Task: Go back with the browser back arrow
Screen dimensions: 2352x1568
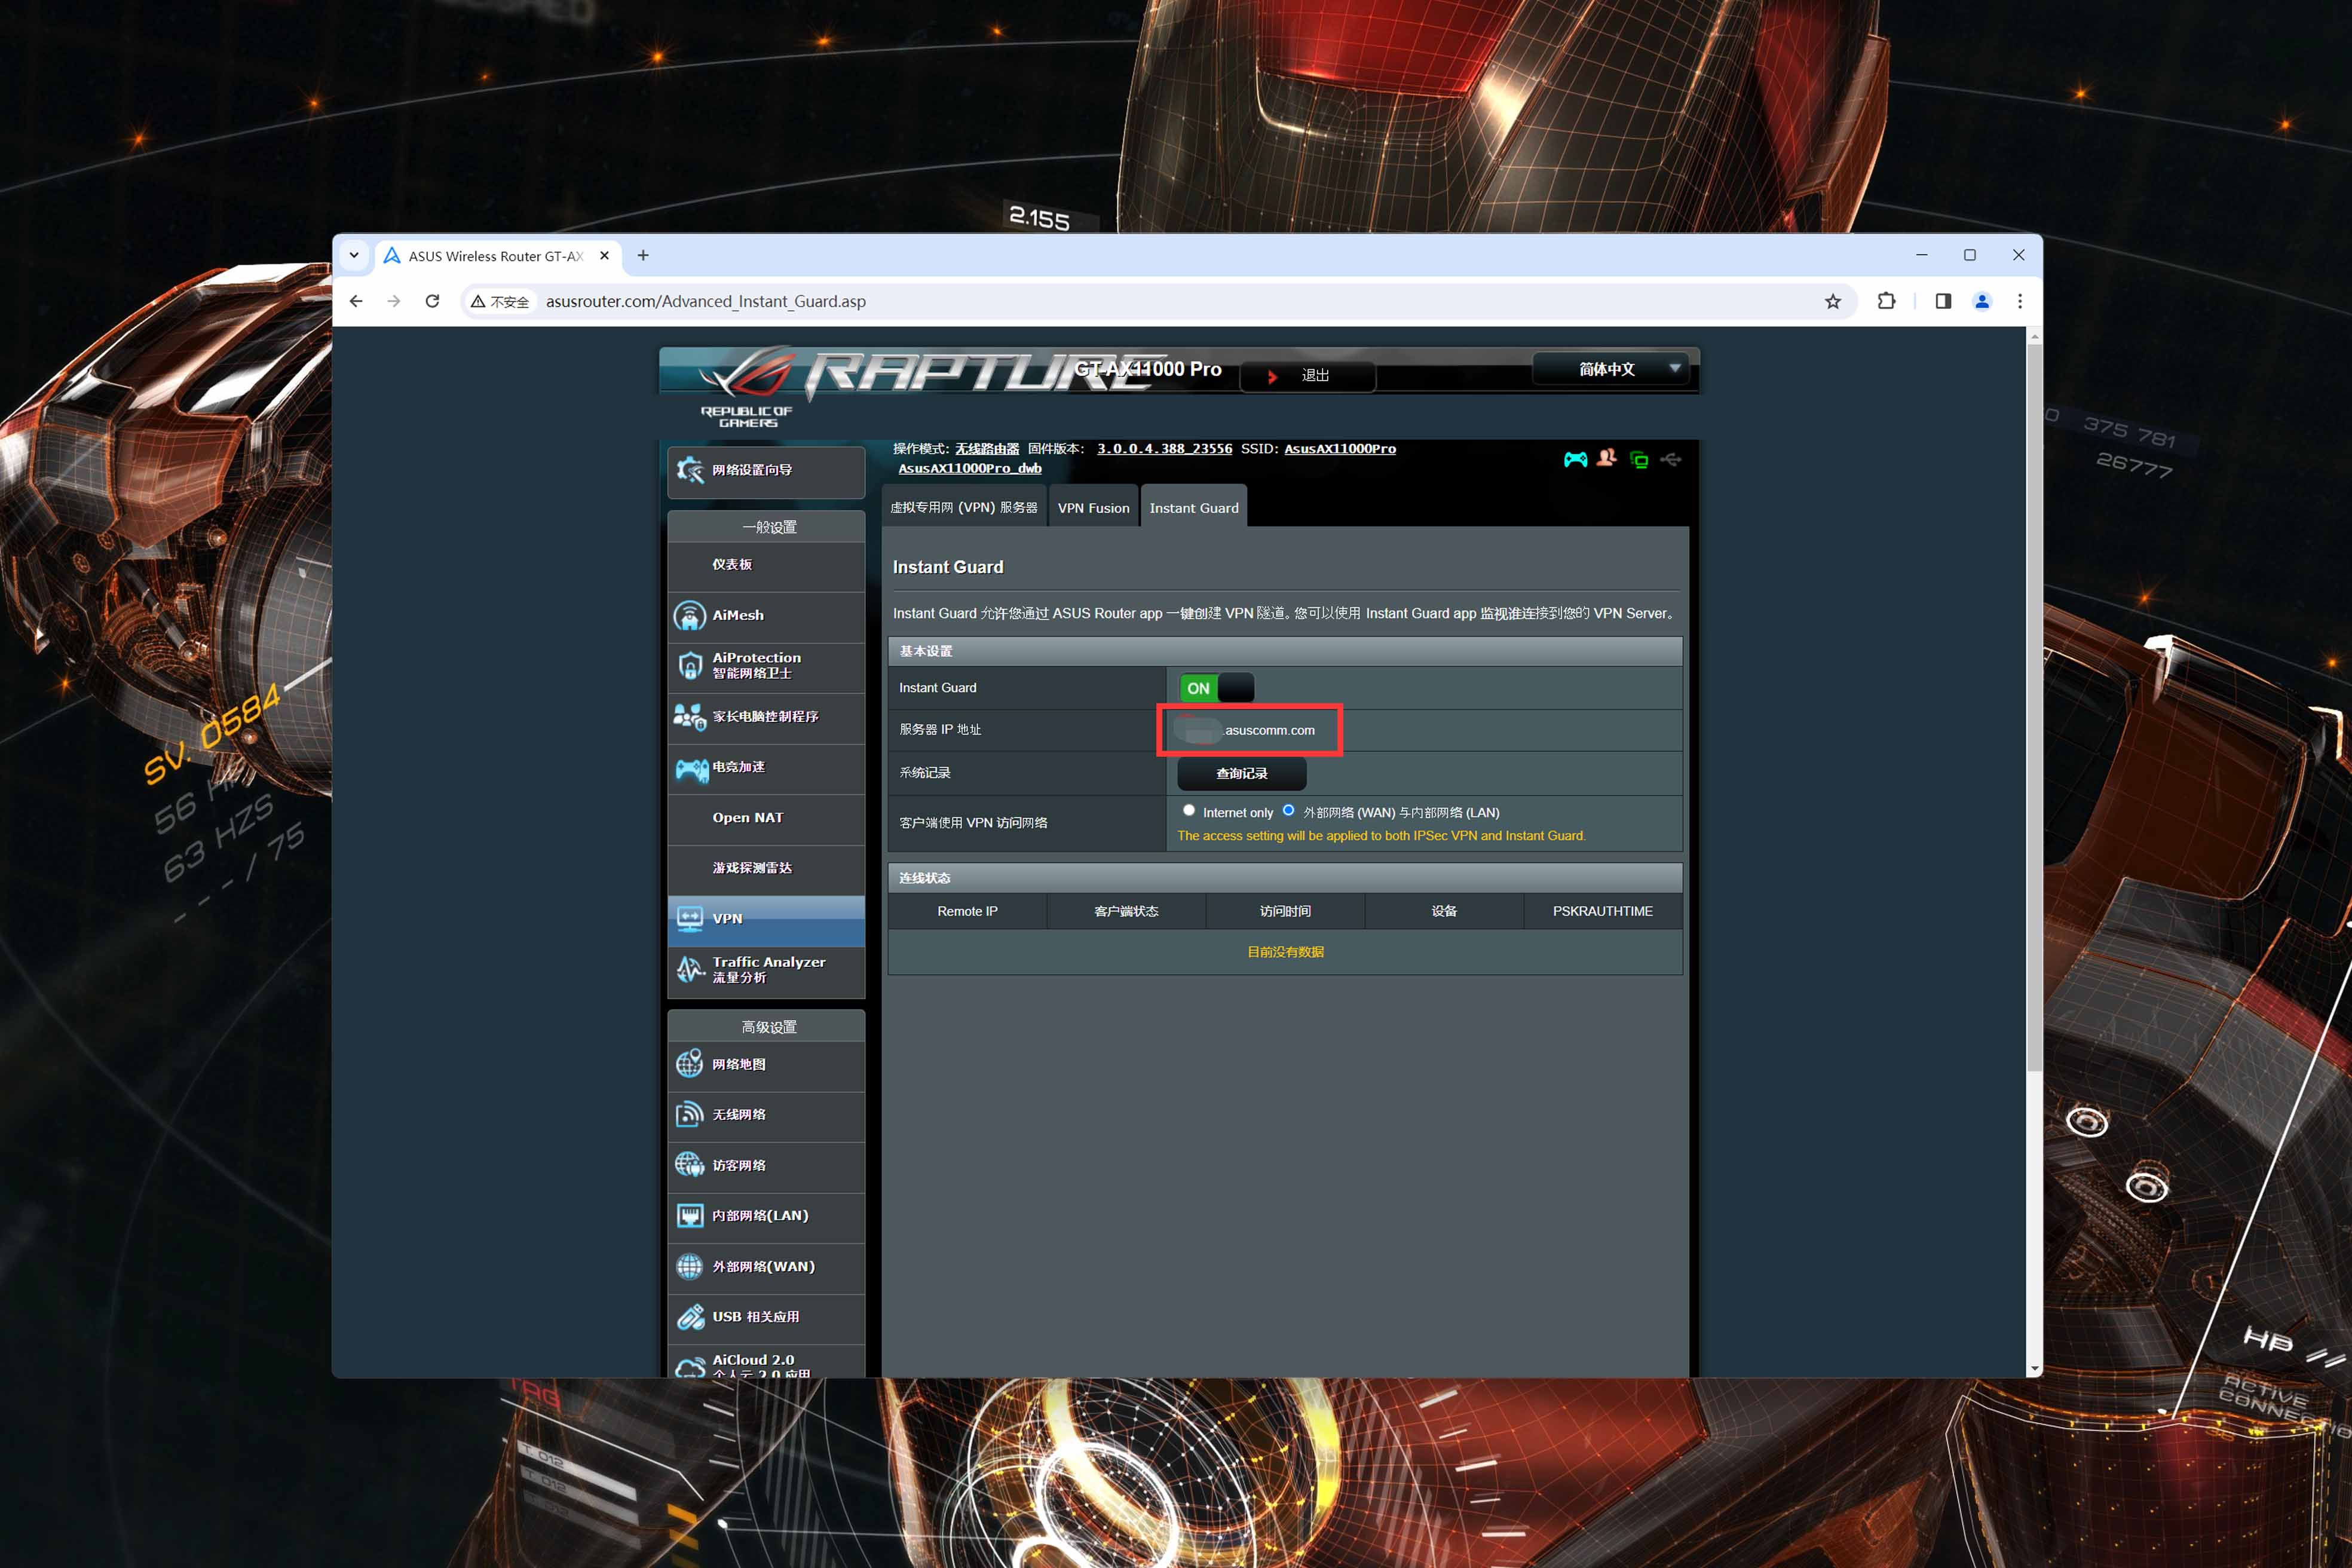Action: pos(356,301)
